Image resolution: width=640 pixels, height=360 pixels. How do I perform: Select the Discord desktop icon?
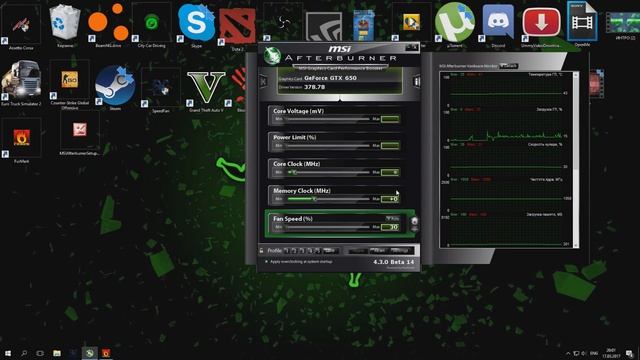click(498, 25)
